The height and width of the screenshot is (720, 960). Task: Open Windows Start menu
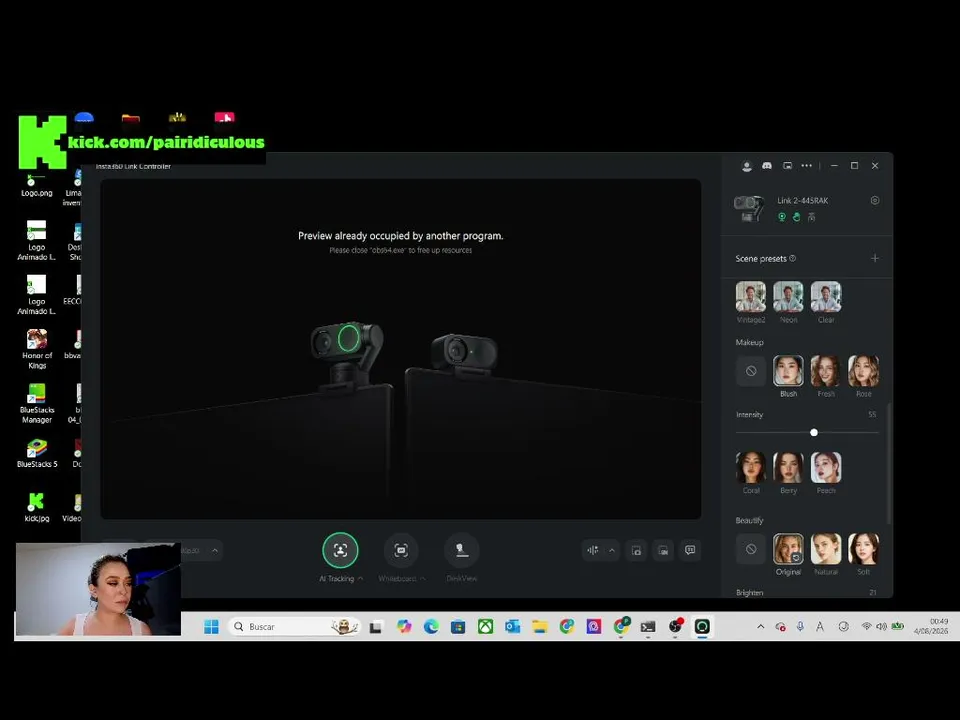(211, 626)
